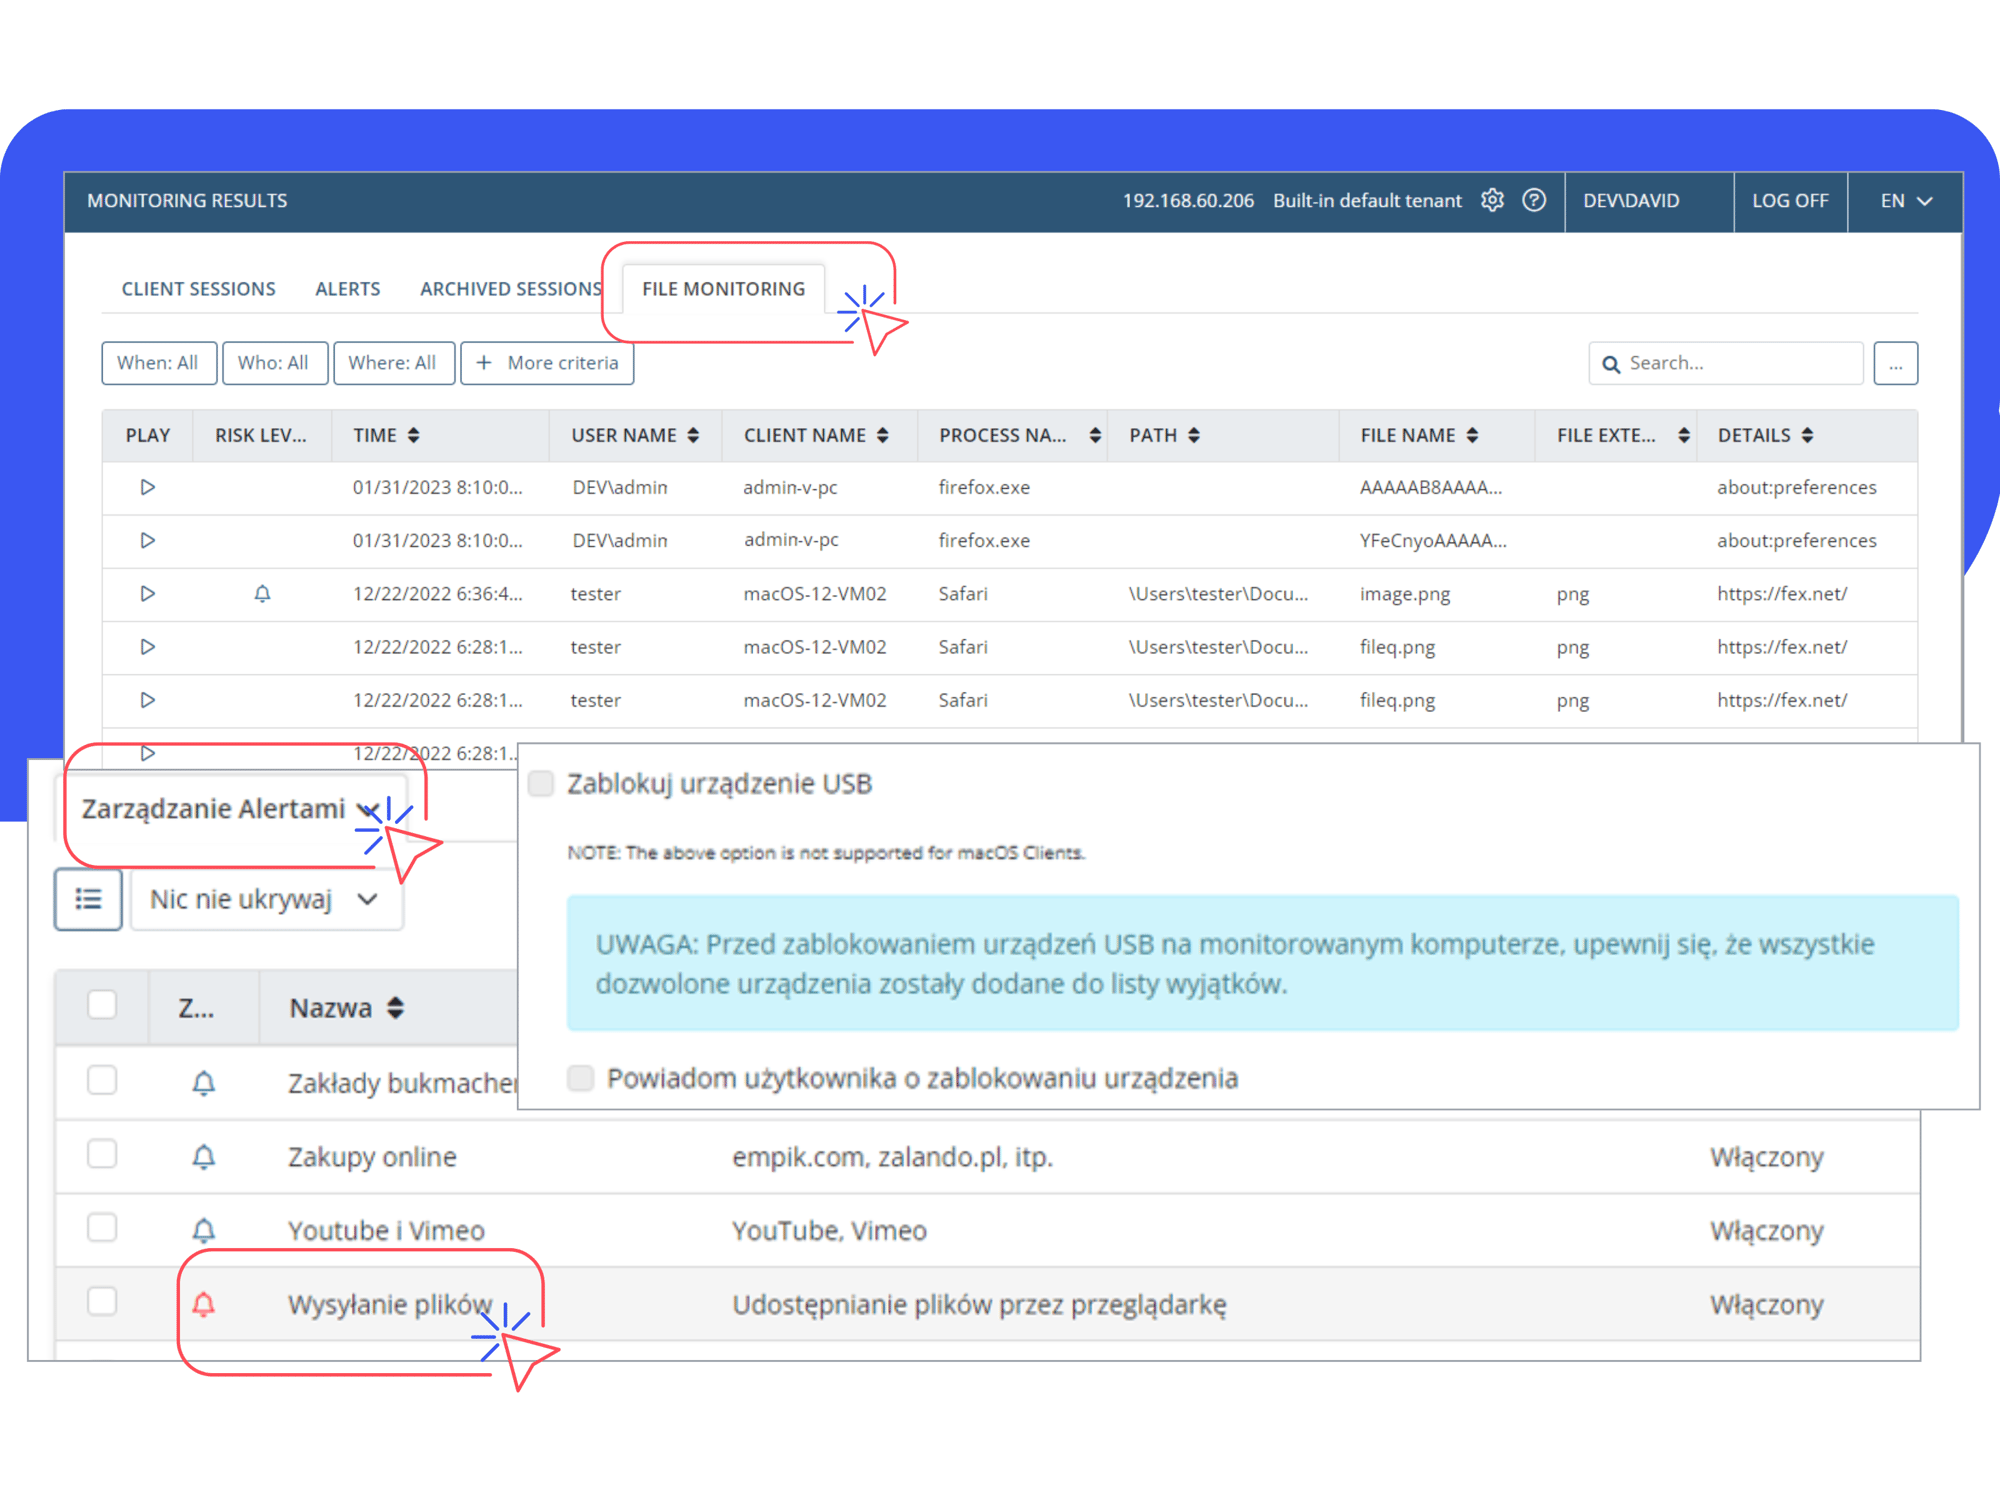Check Powiadom użytkownika o zablokowaniu urządzenia

click(580, 1078)
